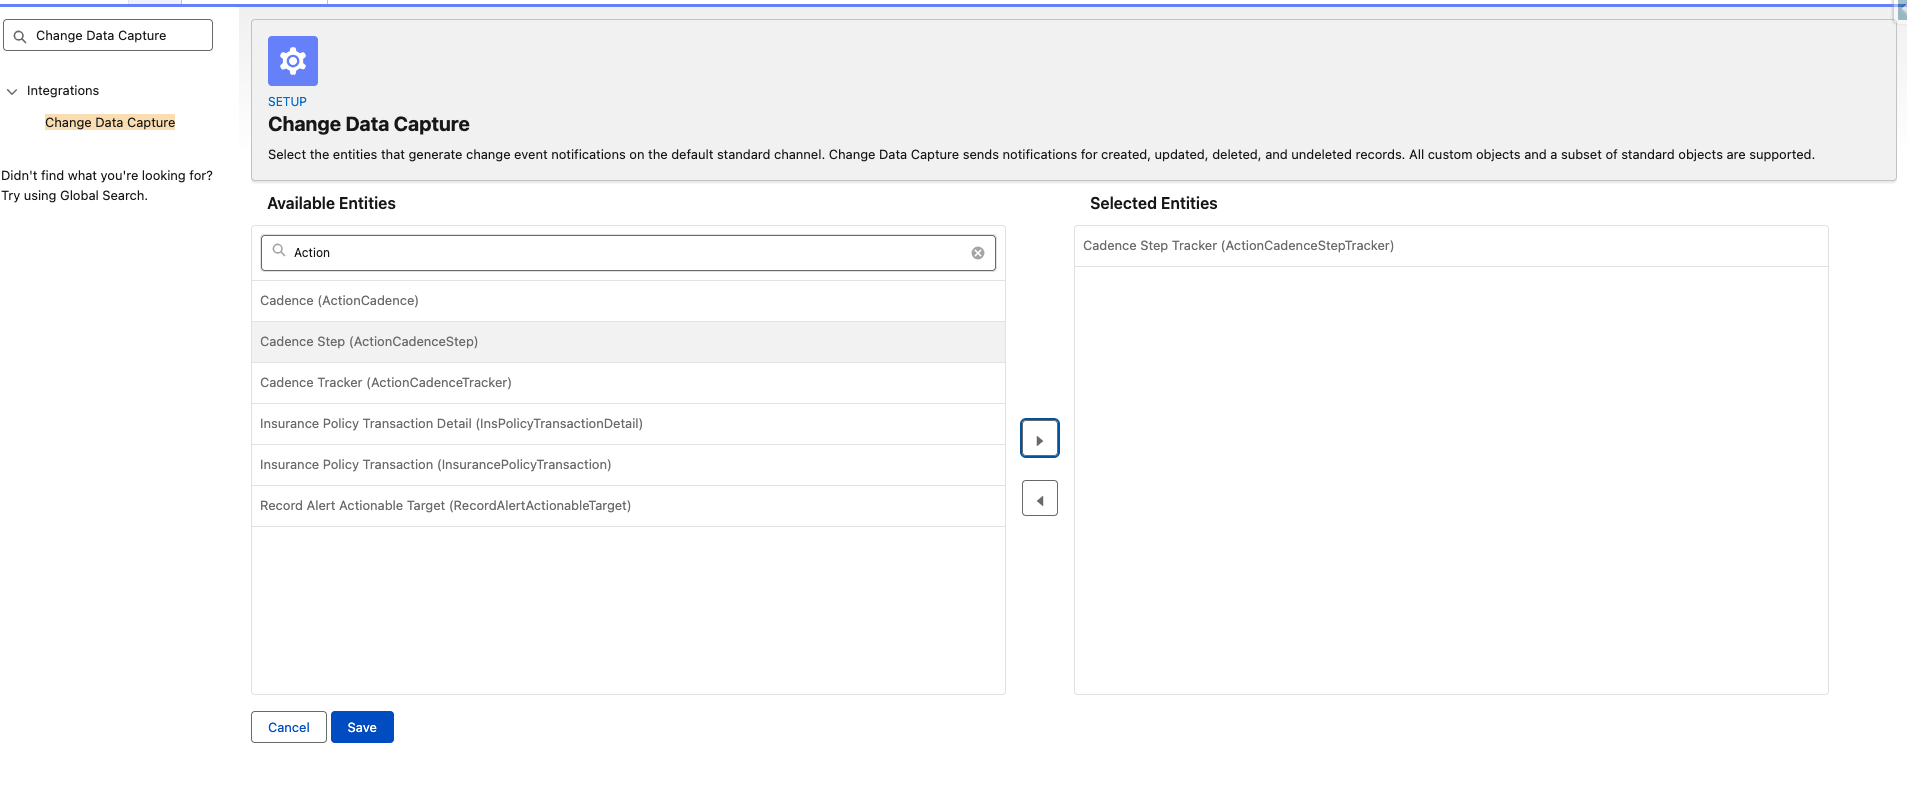Click the Save button
This screenshot has width=1907, height=794.
click(362, 727)
